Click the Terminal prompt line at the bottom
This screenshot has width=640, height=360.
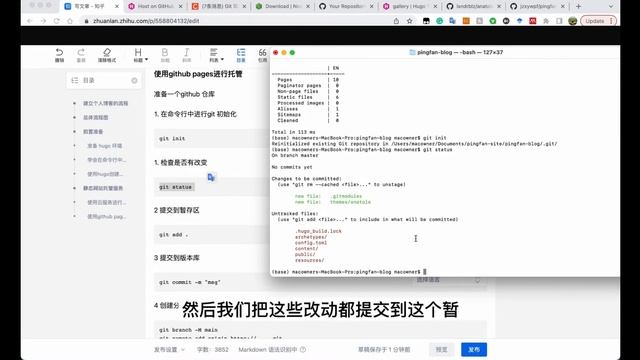point(349,272)
